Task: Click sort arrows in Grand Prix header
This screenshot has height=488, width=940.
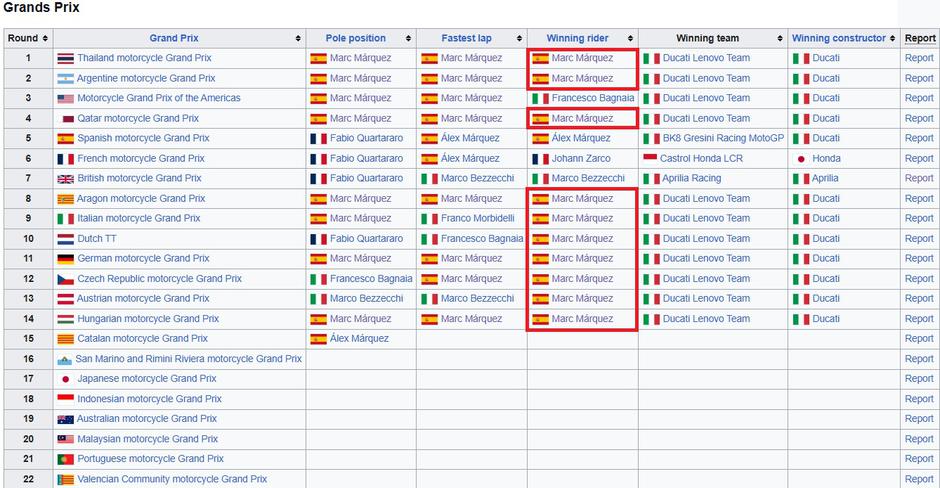Action: [x=298, y=38]
